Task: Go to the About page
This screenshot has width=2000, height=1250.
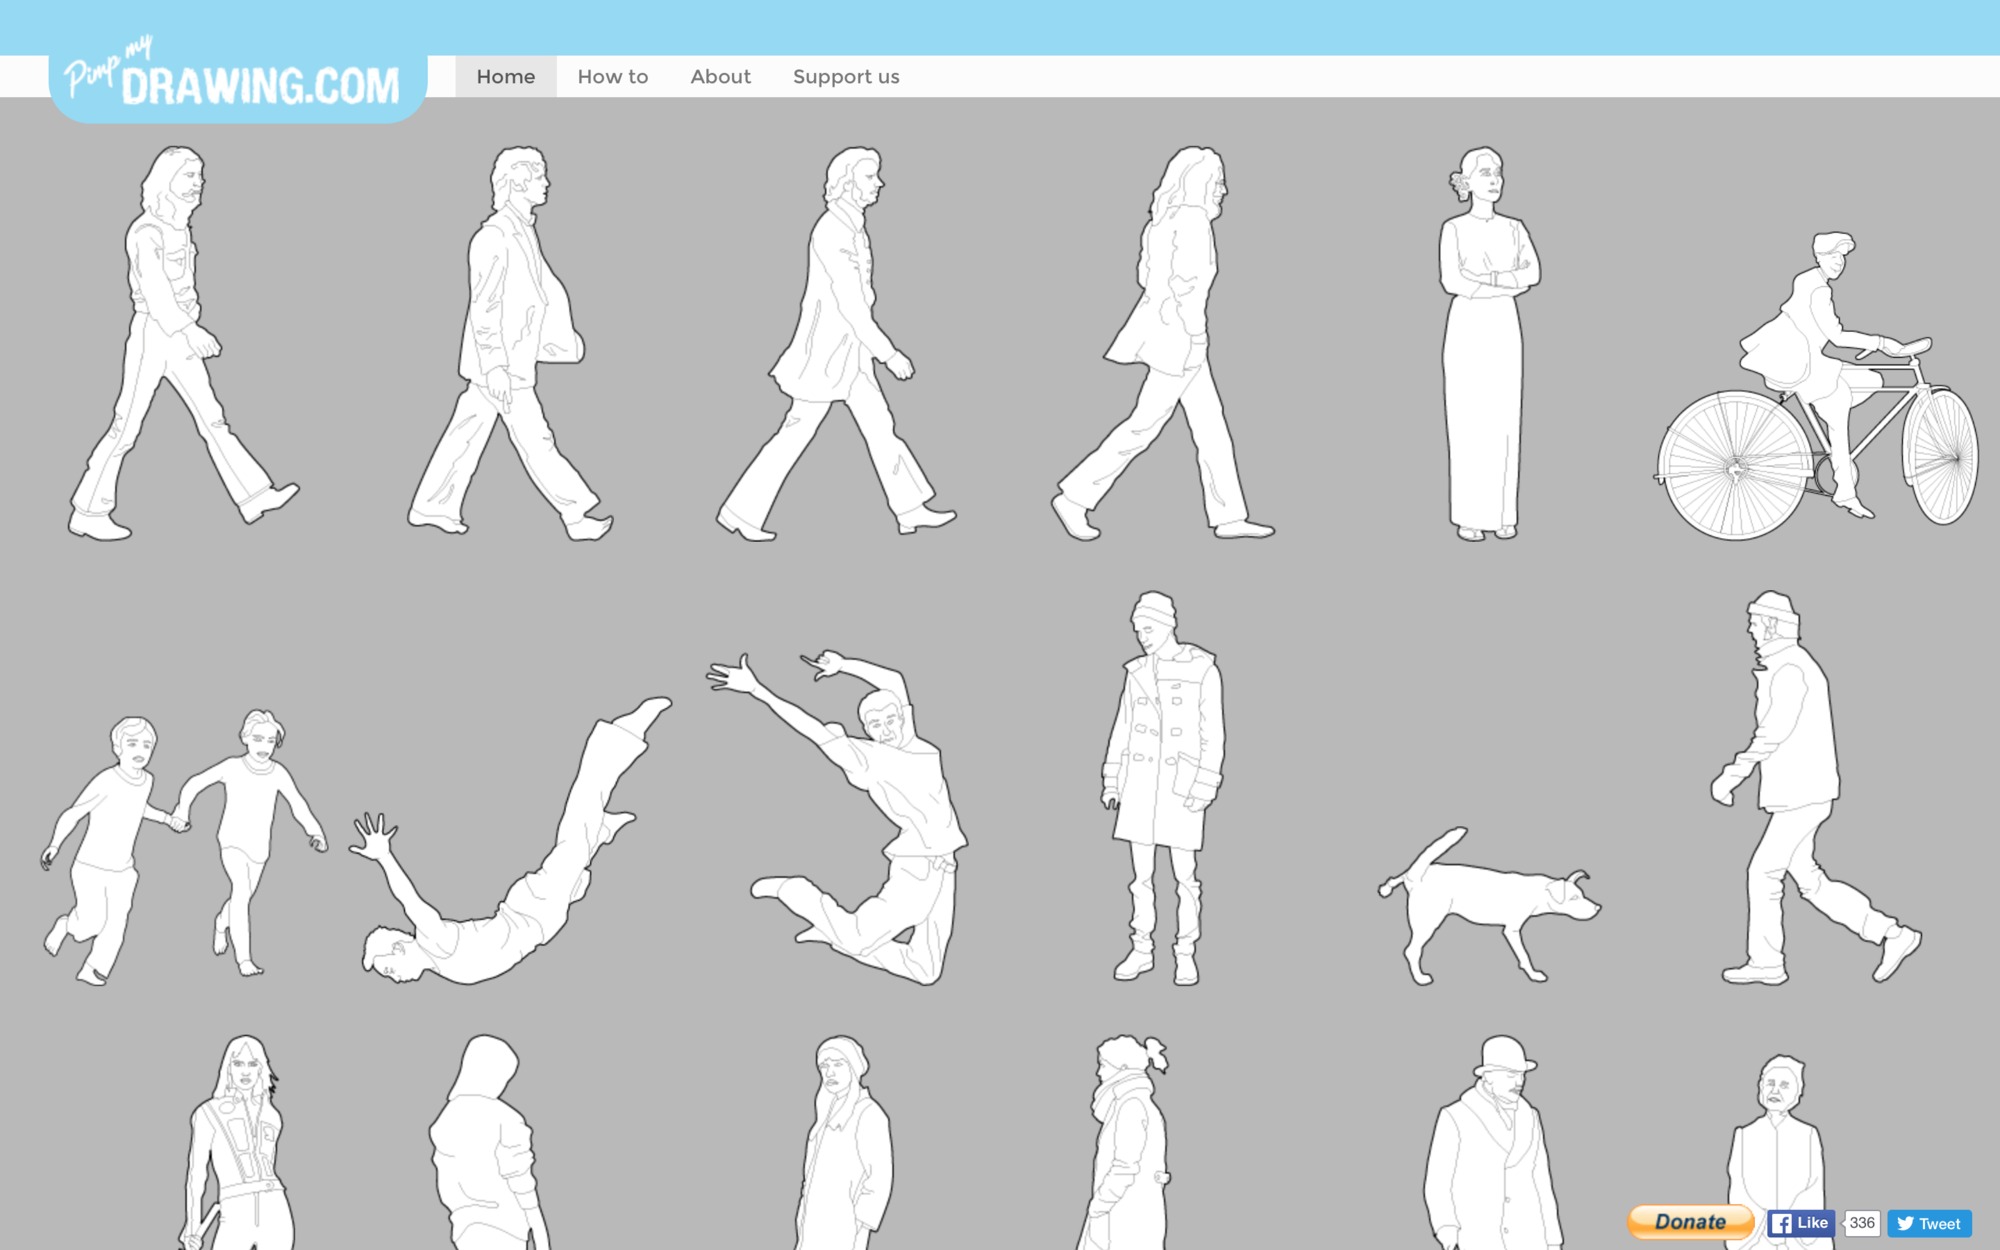Action: click(720, 77)
